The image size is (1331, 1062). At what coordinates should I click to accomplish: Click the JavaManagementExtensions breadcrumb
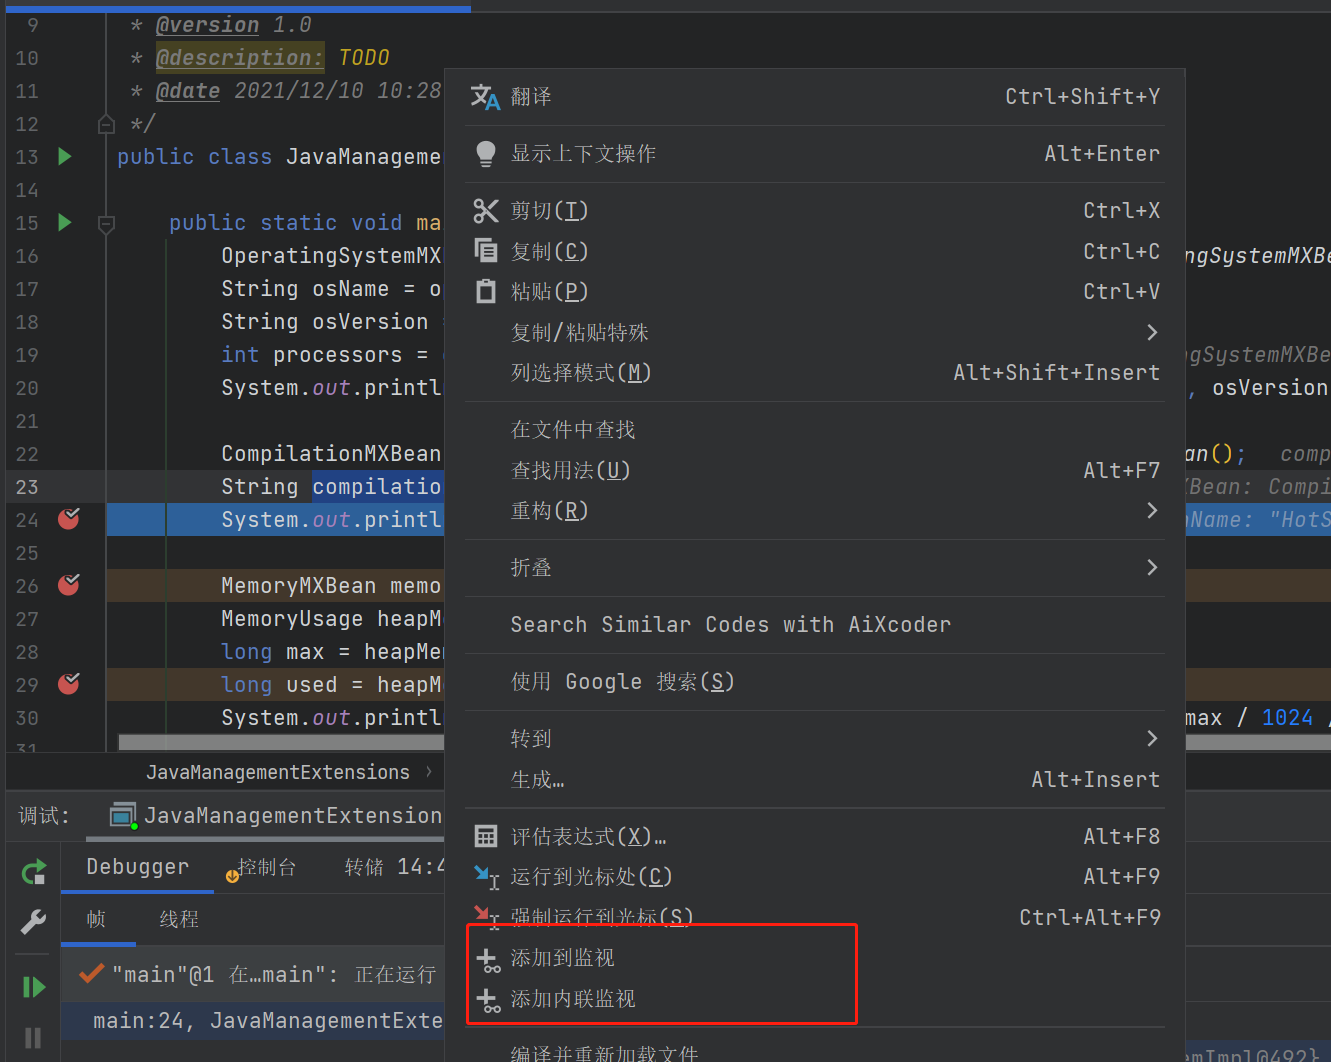coord(278,772)
